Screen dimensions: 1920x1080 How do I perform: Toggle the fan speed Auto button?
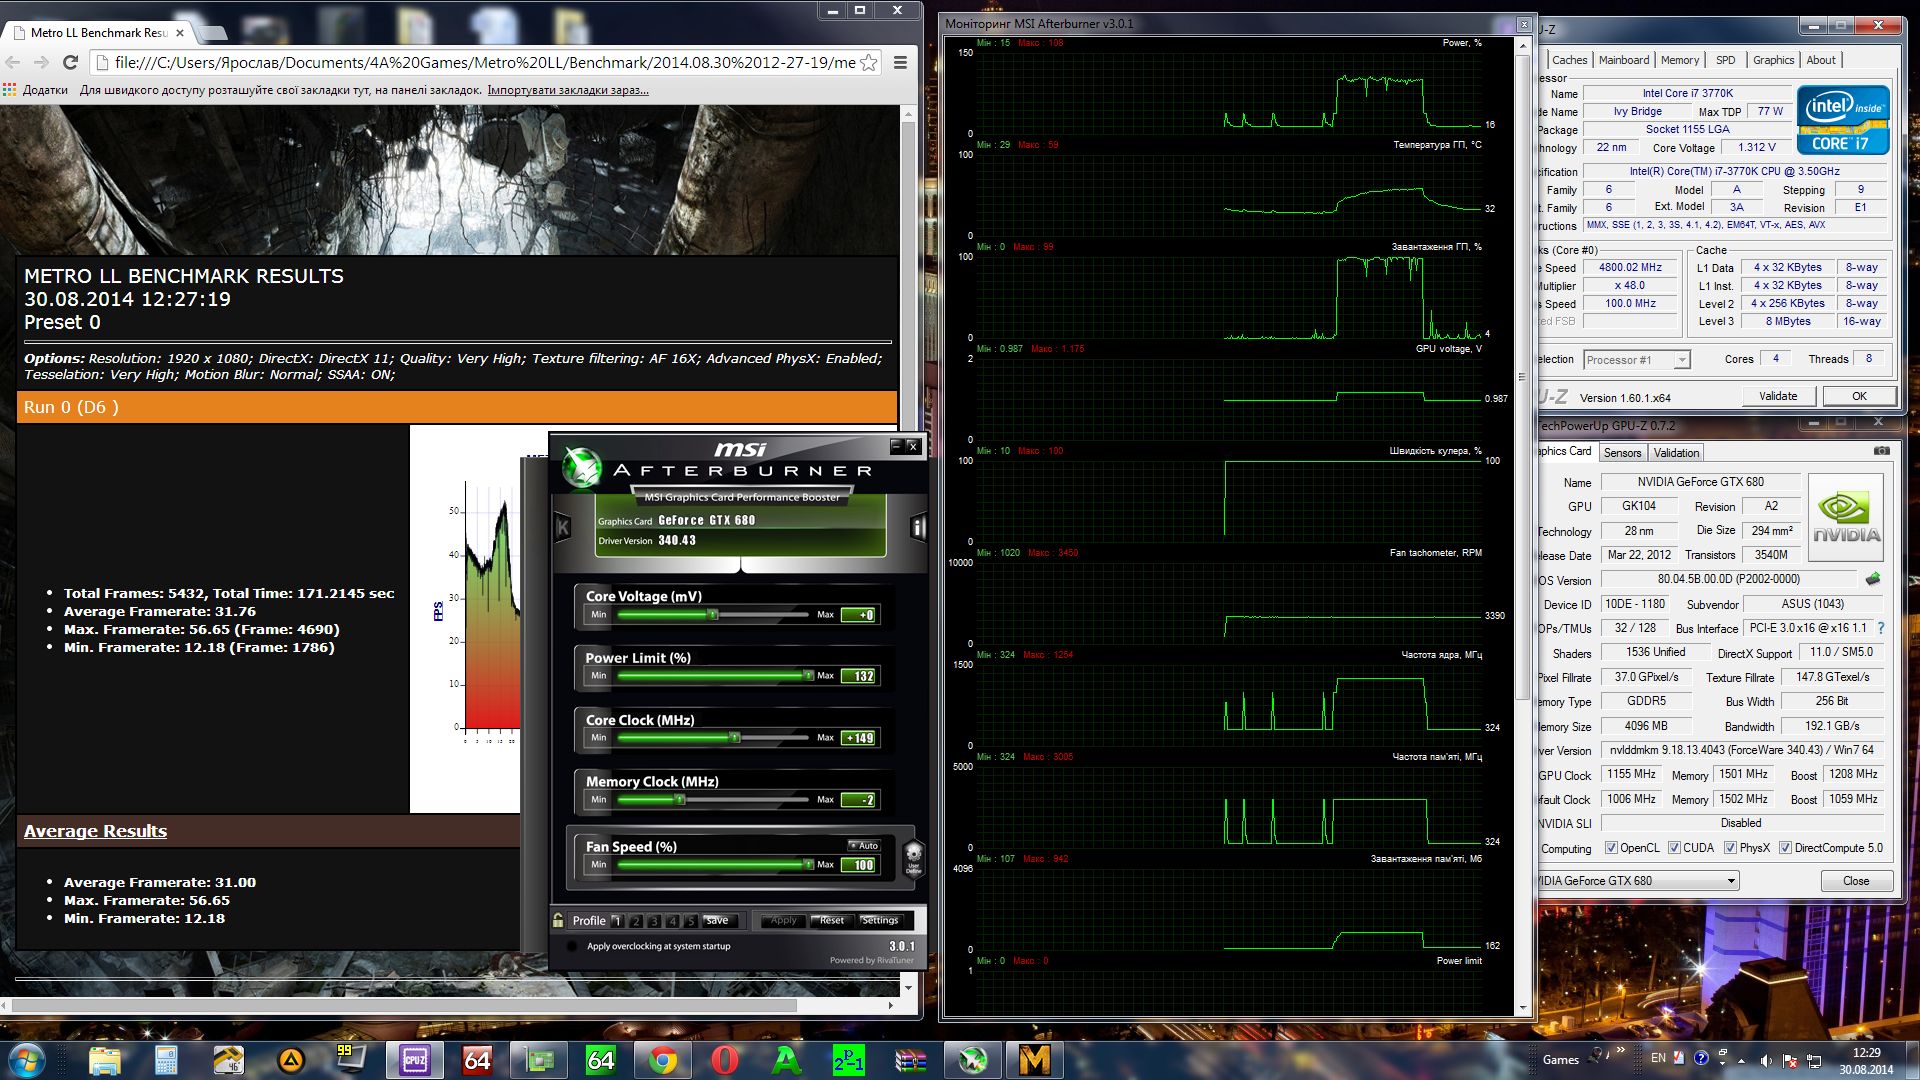click(x=864, y=845)
